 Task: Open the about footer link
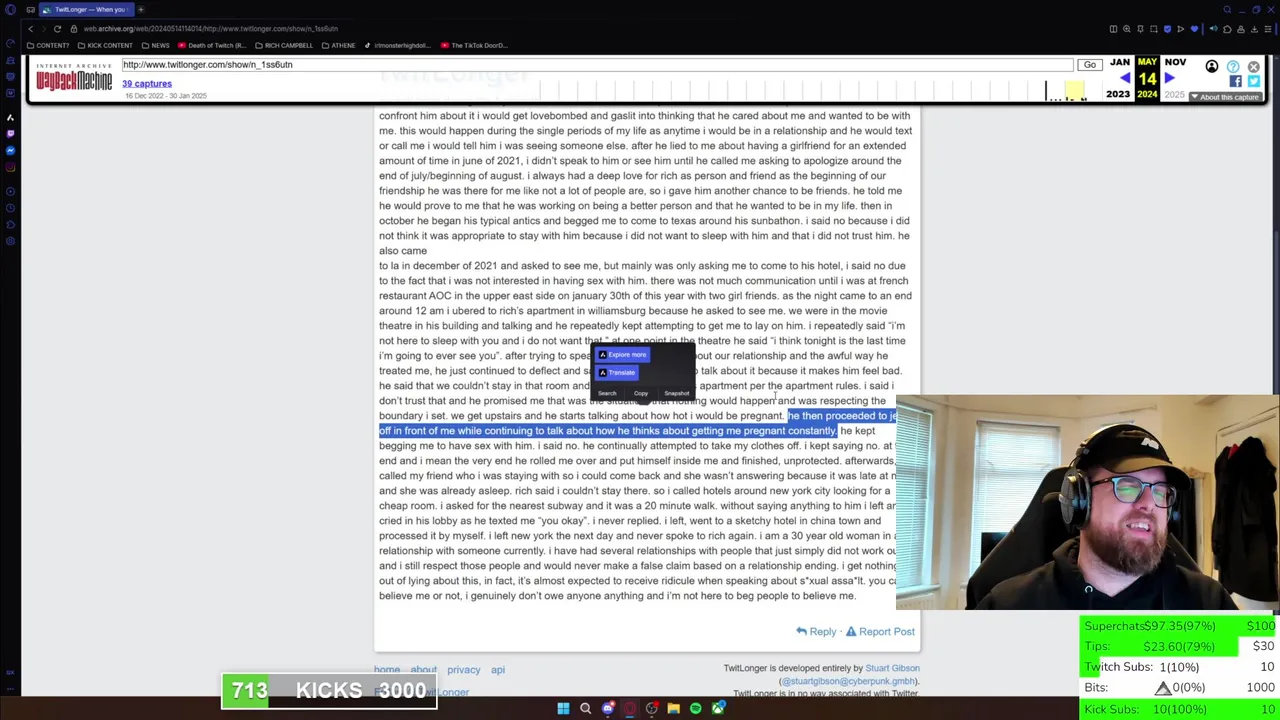click(x=423, y=670)
